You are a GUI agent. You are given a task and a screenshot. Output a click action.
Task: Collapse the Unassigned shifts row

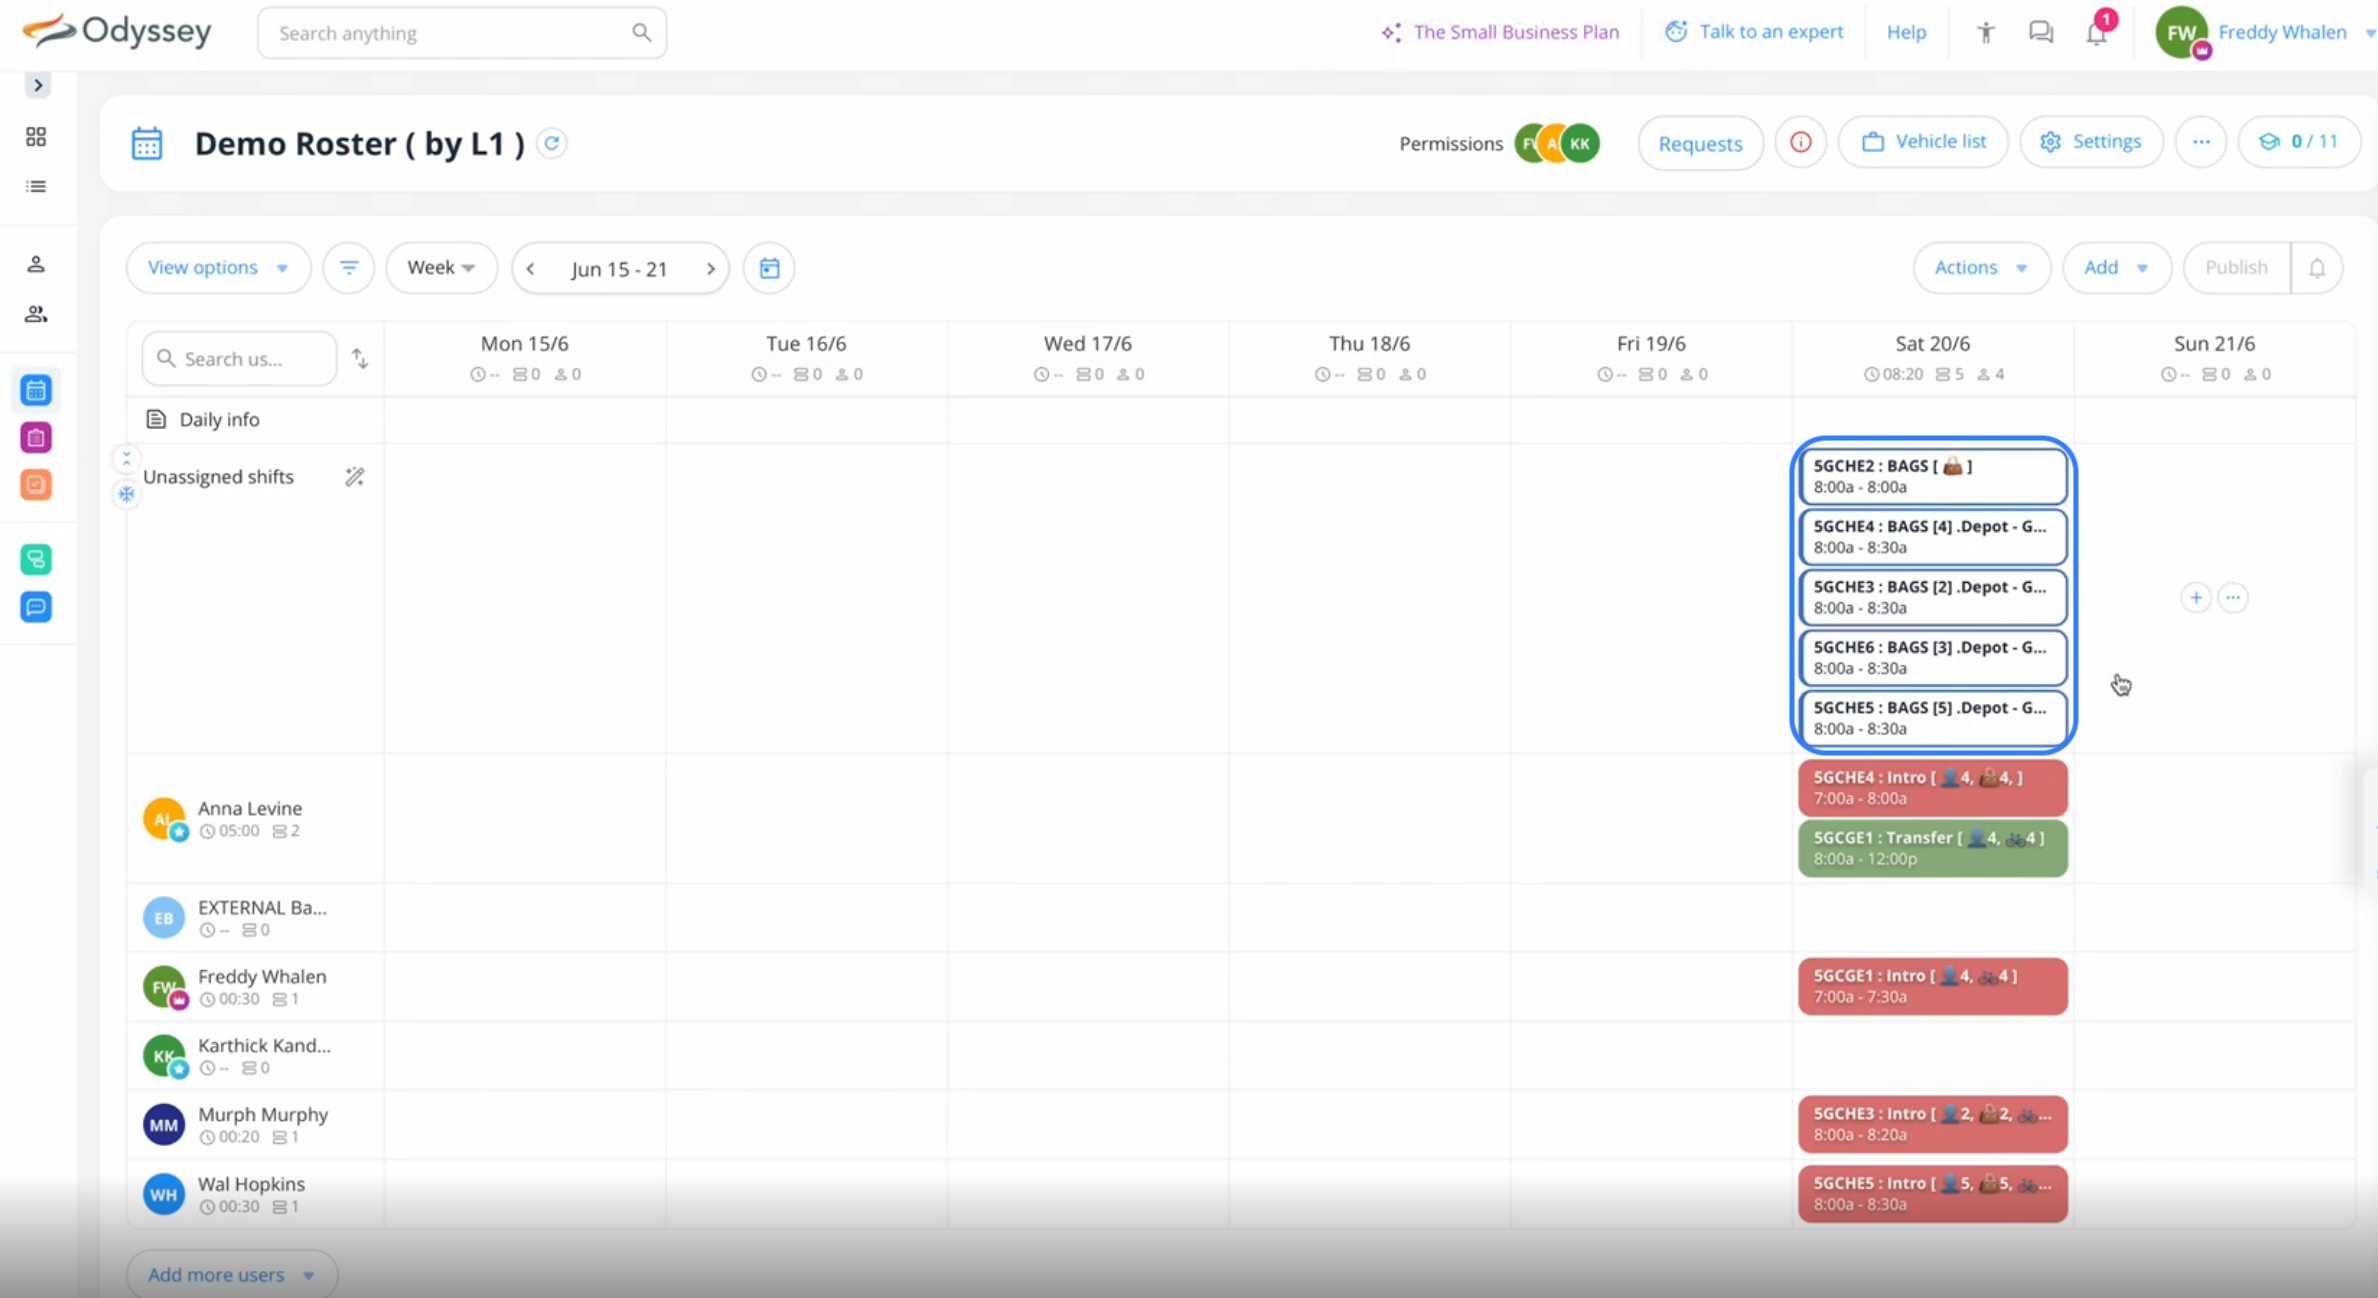click(x=126, y=459)
